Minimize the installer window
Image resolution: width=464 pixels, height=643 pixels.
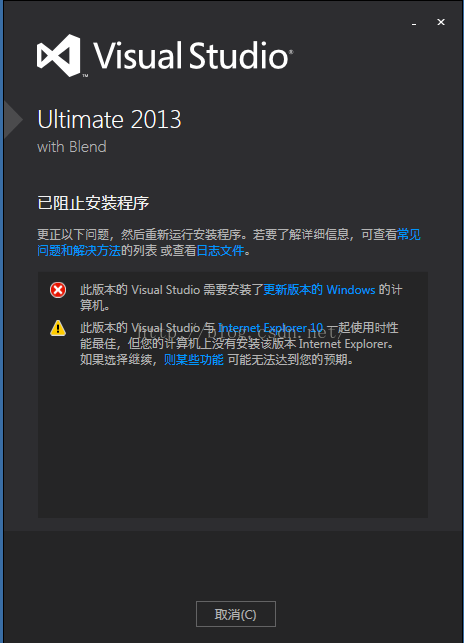(414, 23)
